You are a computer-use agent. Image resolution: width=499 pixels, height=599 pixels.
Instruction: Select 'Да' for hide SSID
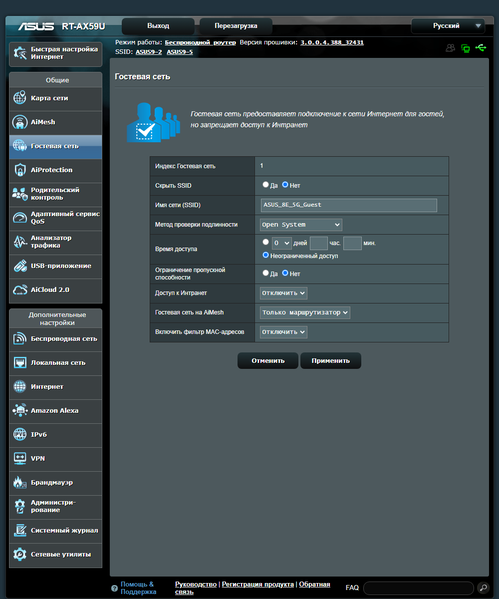pyautogui.click(x=266, y=185)
